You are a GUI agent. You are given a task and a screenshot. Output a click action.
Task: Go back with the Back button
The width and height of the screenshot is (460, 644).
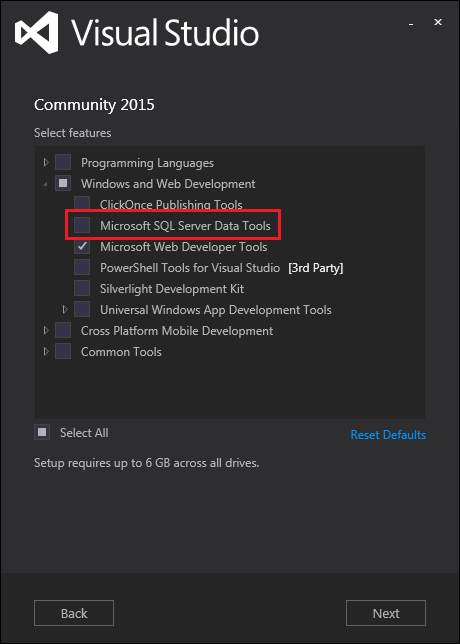[74, 613]
